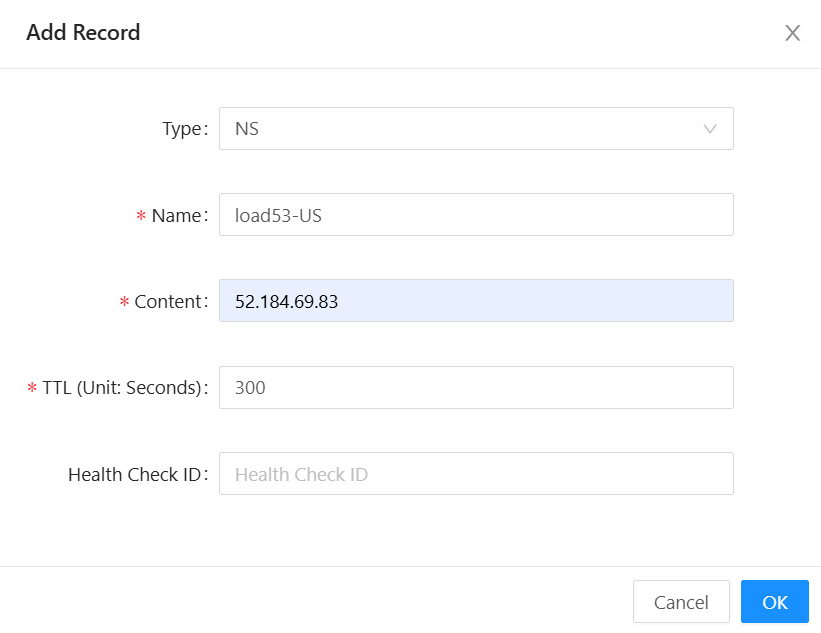Click the IP address 52.184.69.83 text
The height and width of the screenshot is (633, 821).
[x=286, y=301]
